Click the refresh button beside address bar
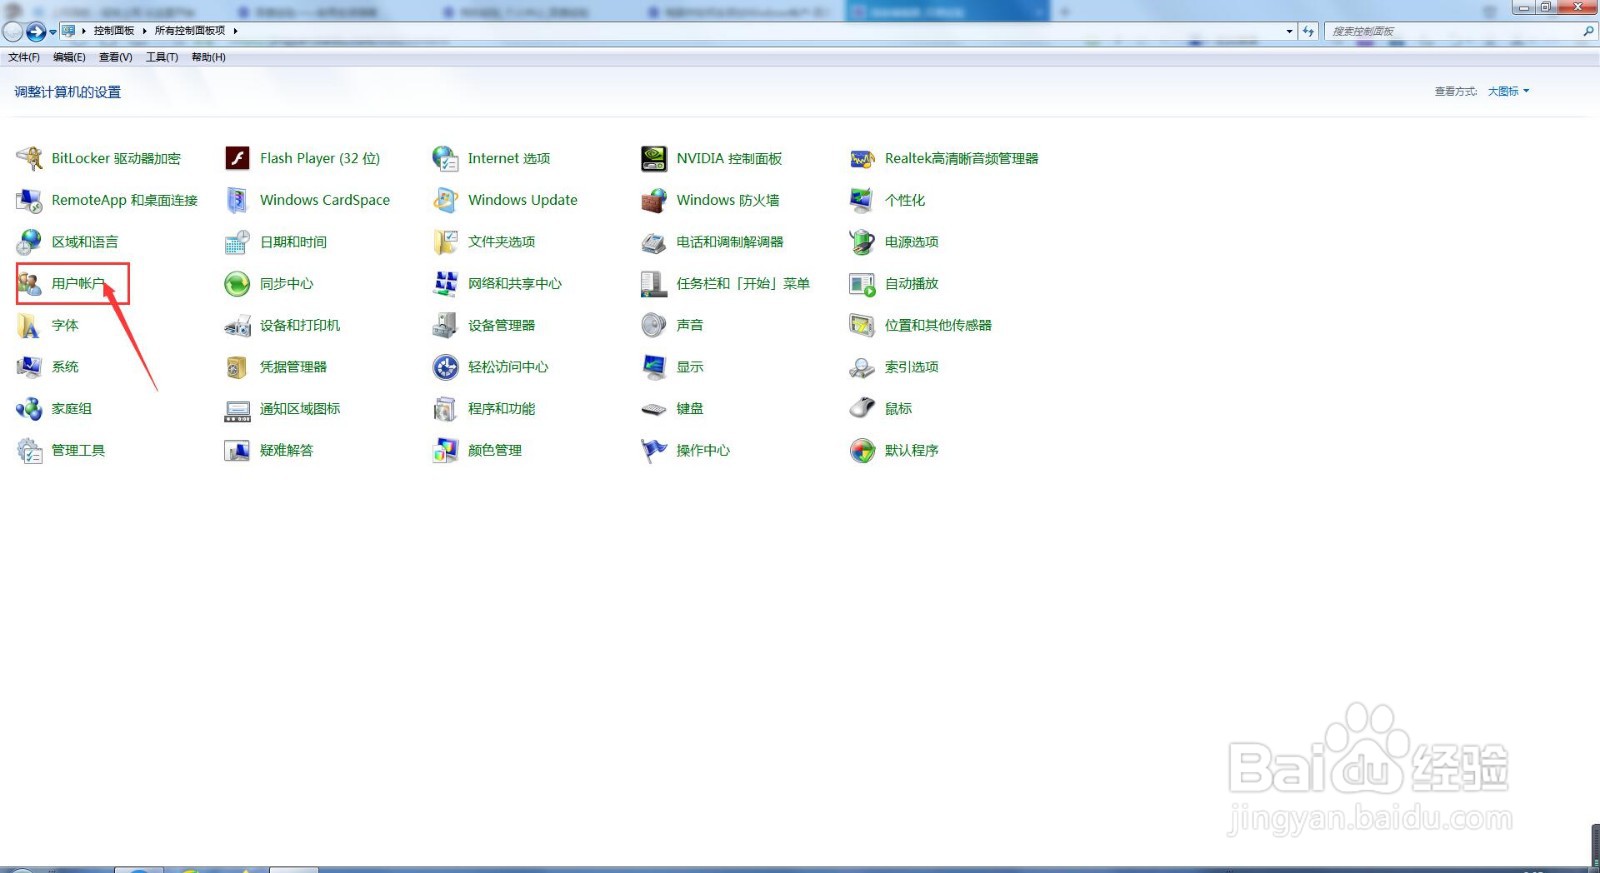Viewport: 1600px width, 873px height. pos(1308,31)
